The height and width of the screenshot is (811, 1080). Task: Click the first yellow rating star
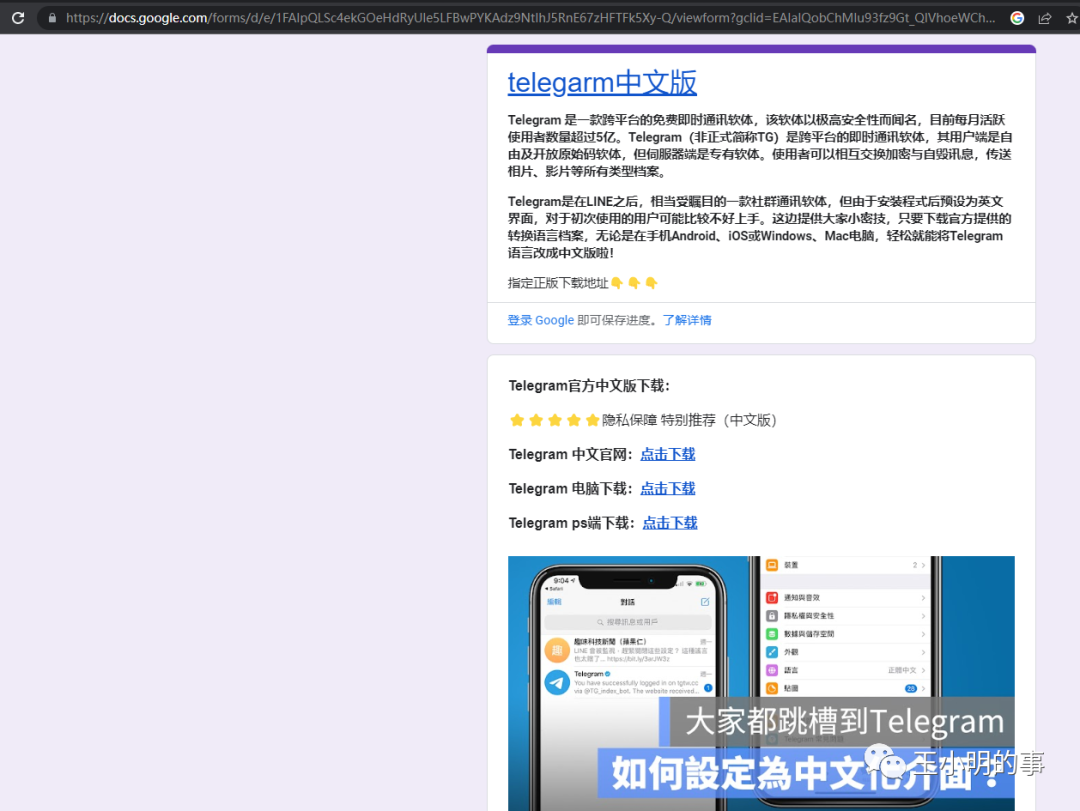point(517,420)
